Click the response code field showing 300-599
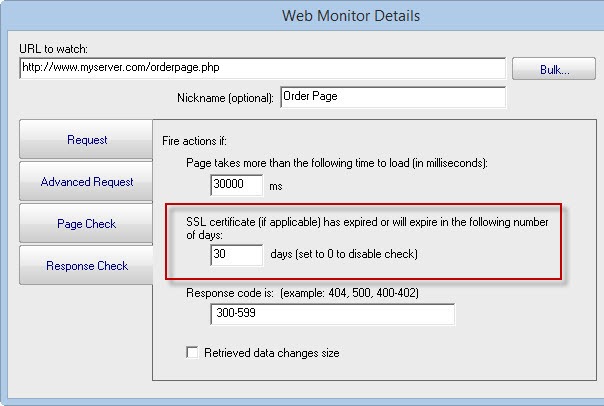The height and width of the screenshot is (406, 604). [332, 314]
